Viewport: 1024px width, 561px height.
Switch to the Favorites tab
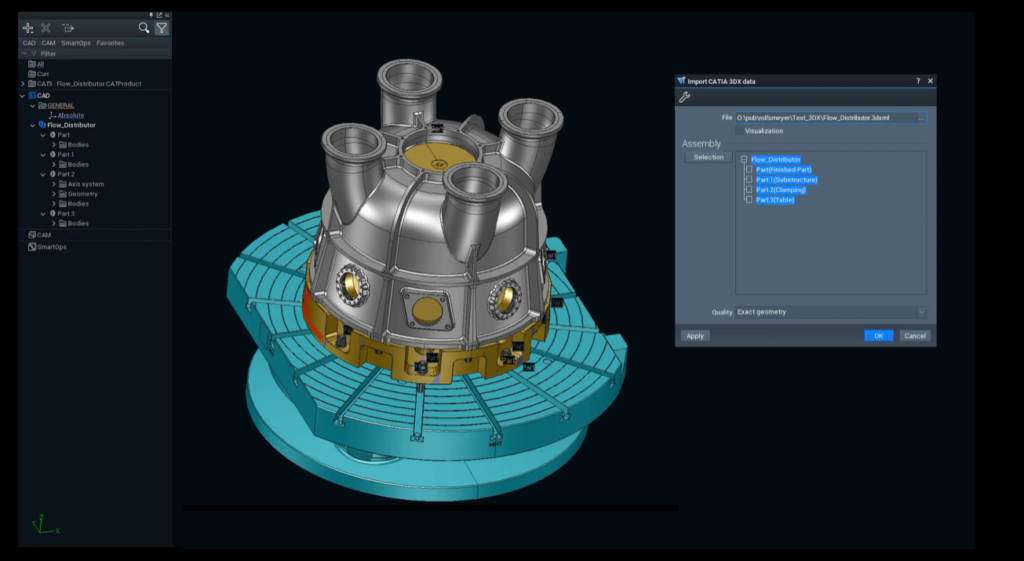click(x=110, y=43)
